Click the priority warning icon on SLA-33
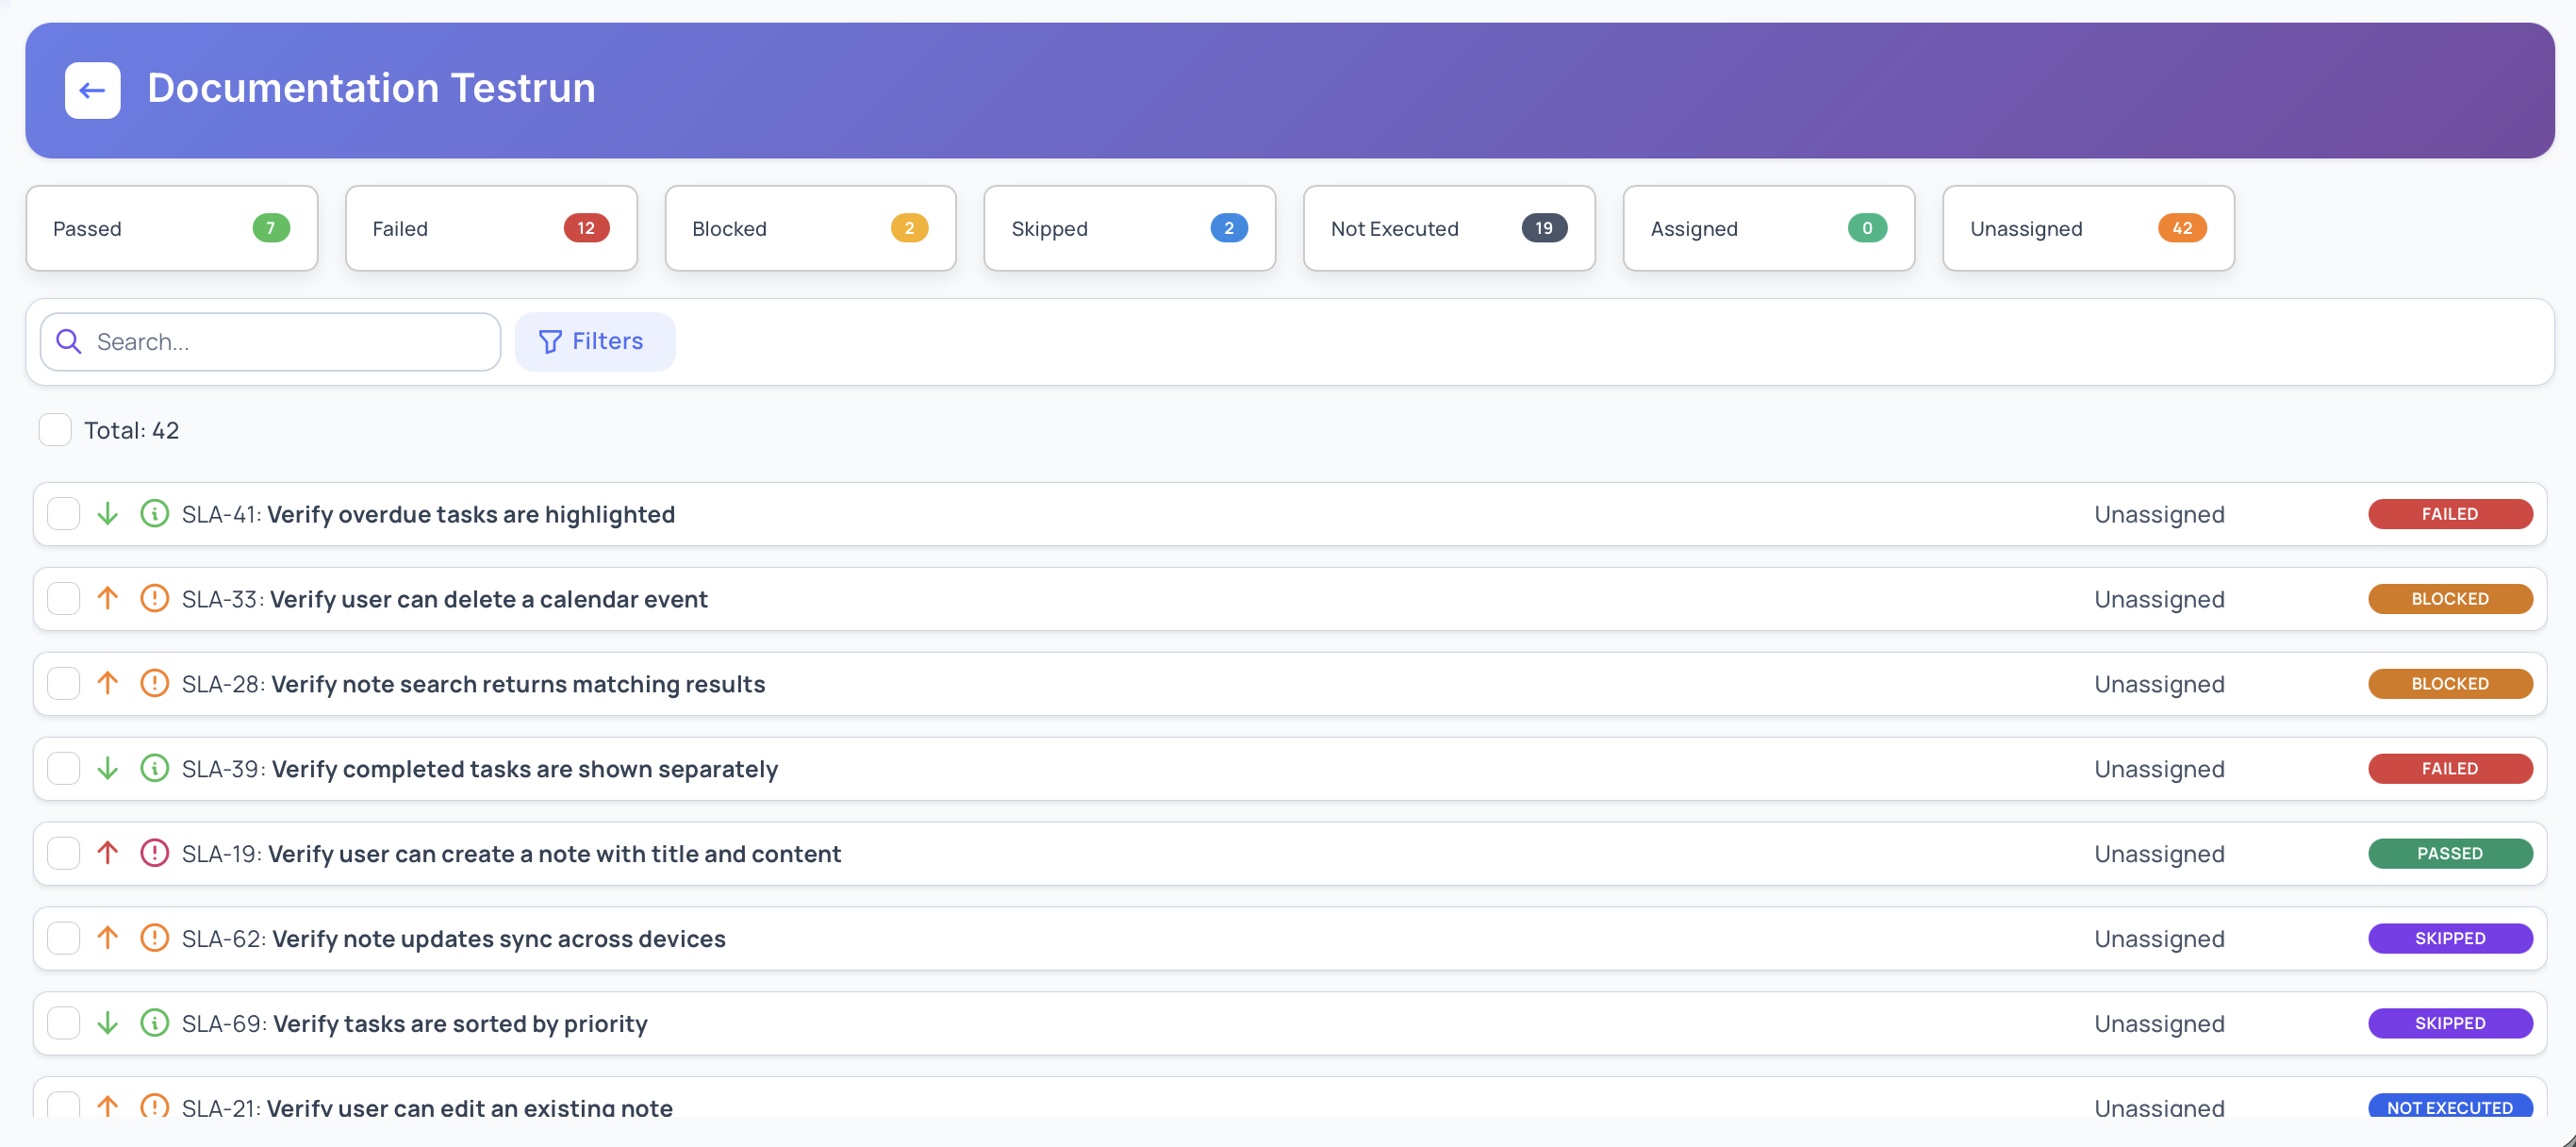Viewport: 2576px width, 1147px height. [x=155, y=598]
